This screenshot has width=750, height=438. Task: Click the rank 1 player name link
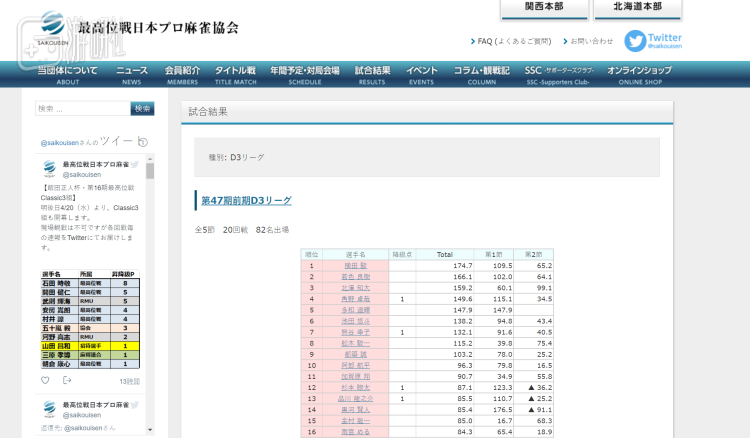(355, 266)
